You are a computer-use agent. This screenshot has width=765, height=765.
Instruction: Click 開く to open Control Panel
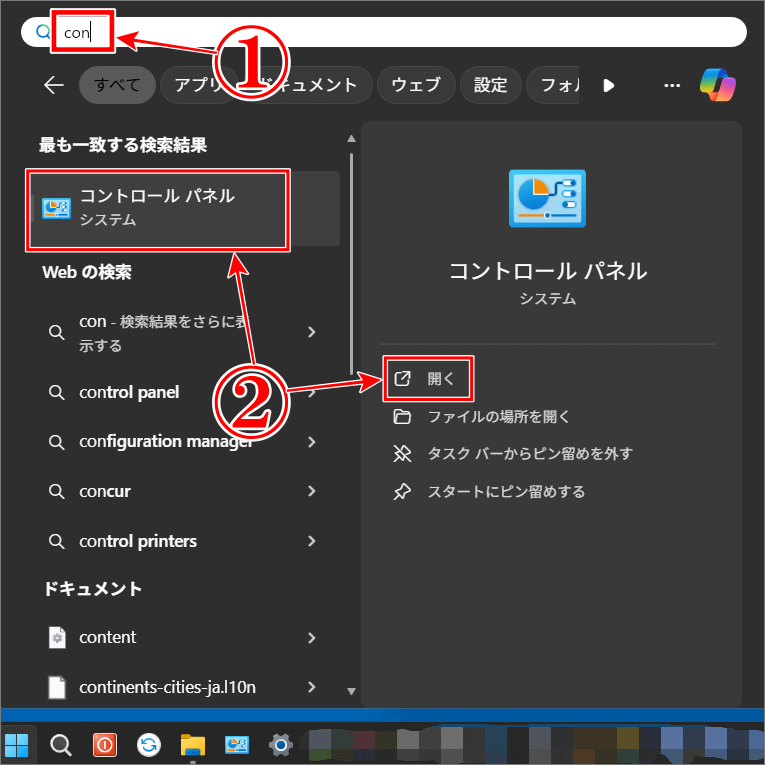(427, 378)
